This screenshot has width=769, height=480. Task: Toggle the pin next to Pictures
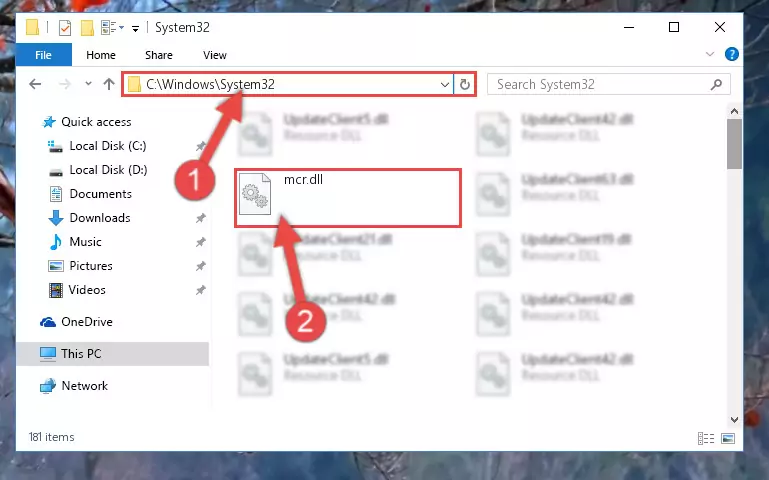pos(201,266)
